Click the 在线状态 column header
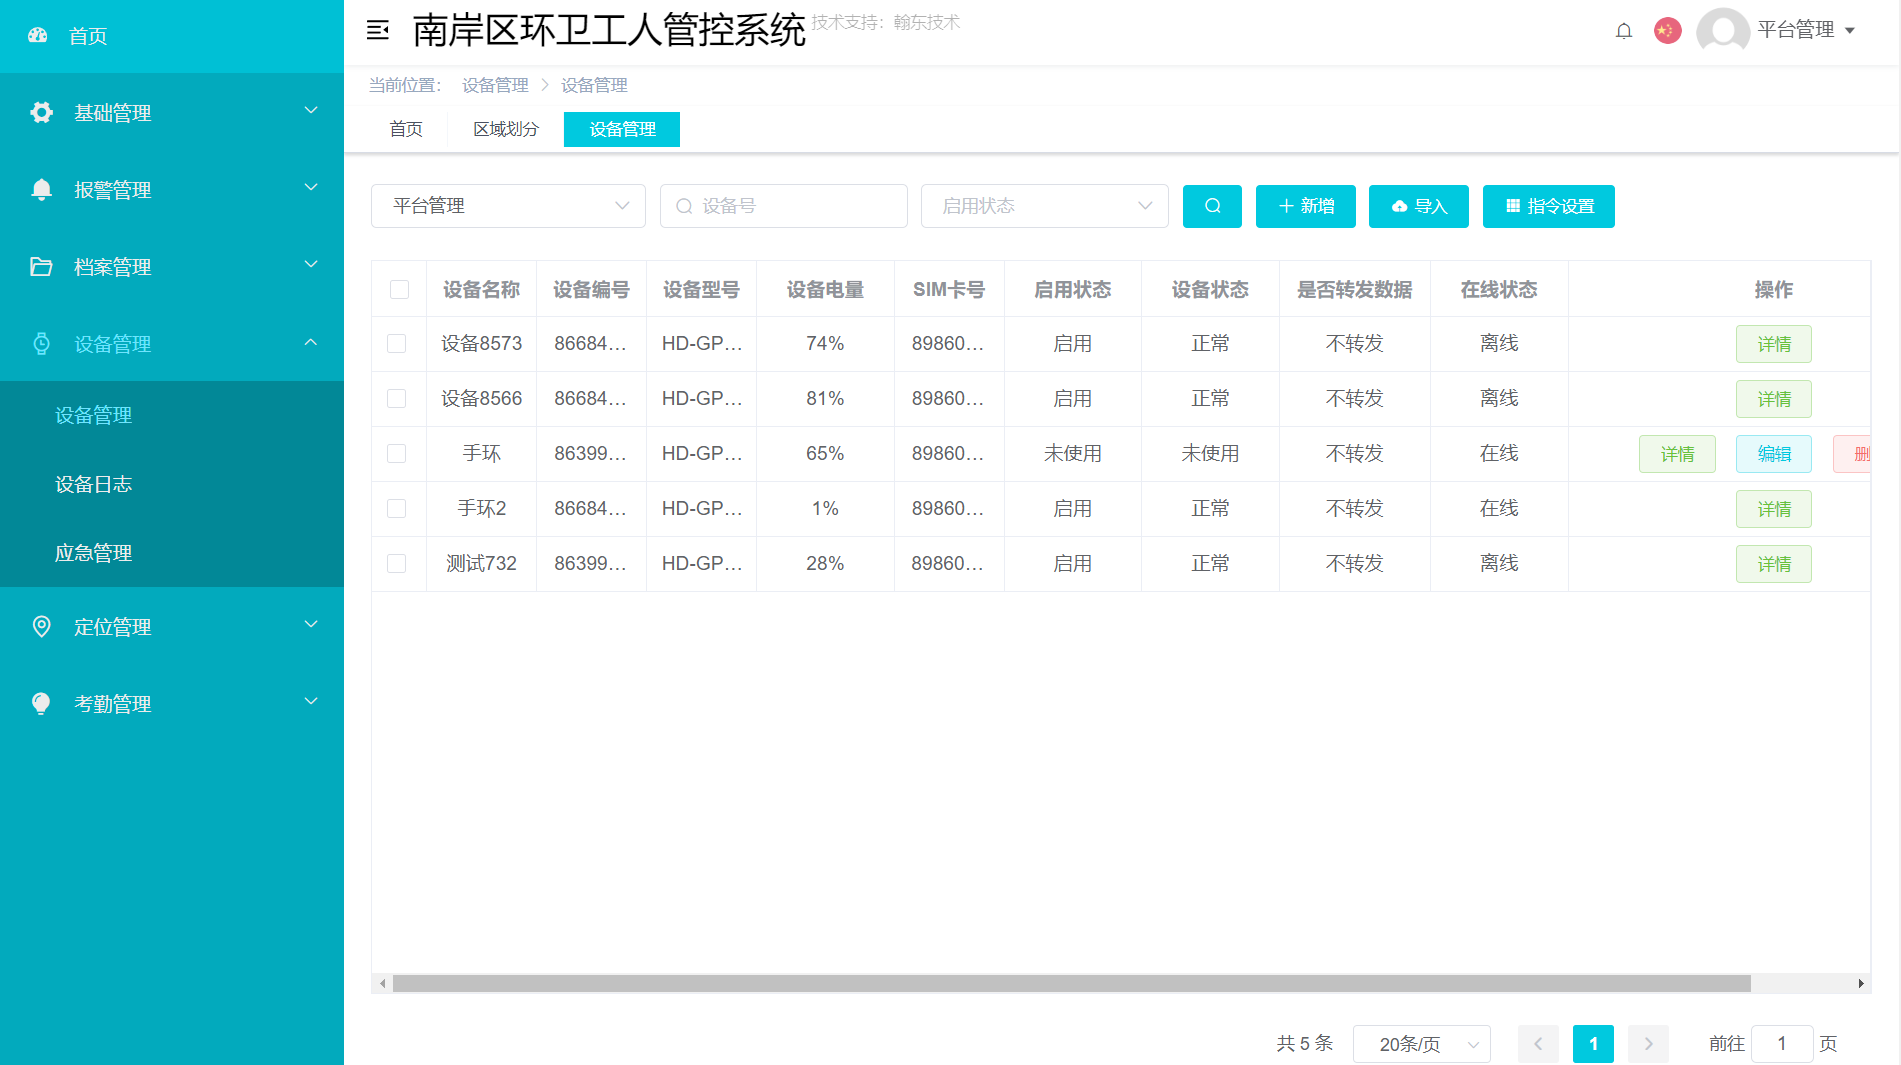The width and height of the screenshot is (1901, 1065). pos(1499,290)
